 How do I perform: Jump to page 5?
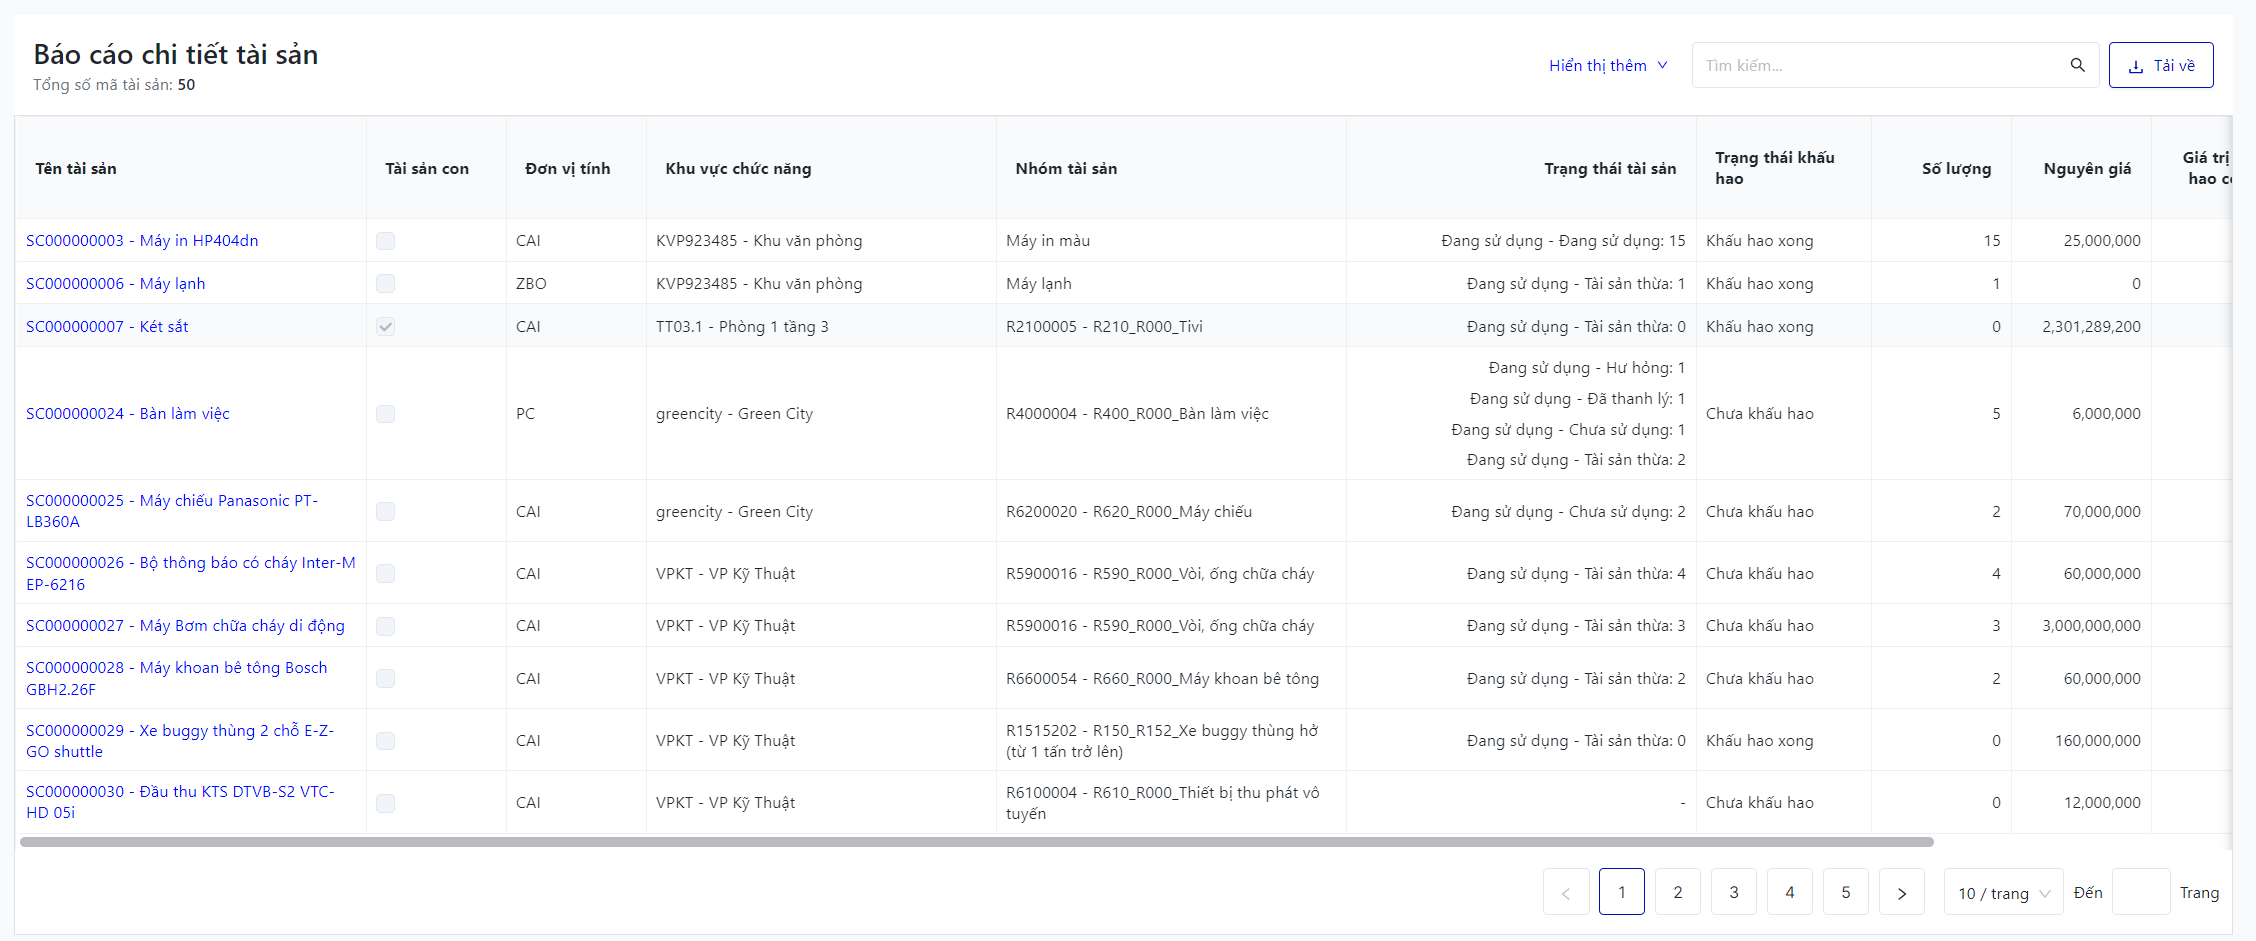[1845, 892]
